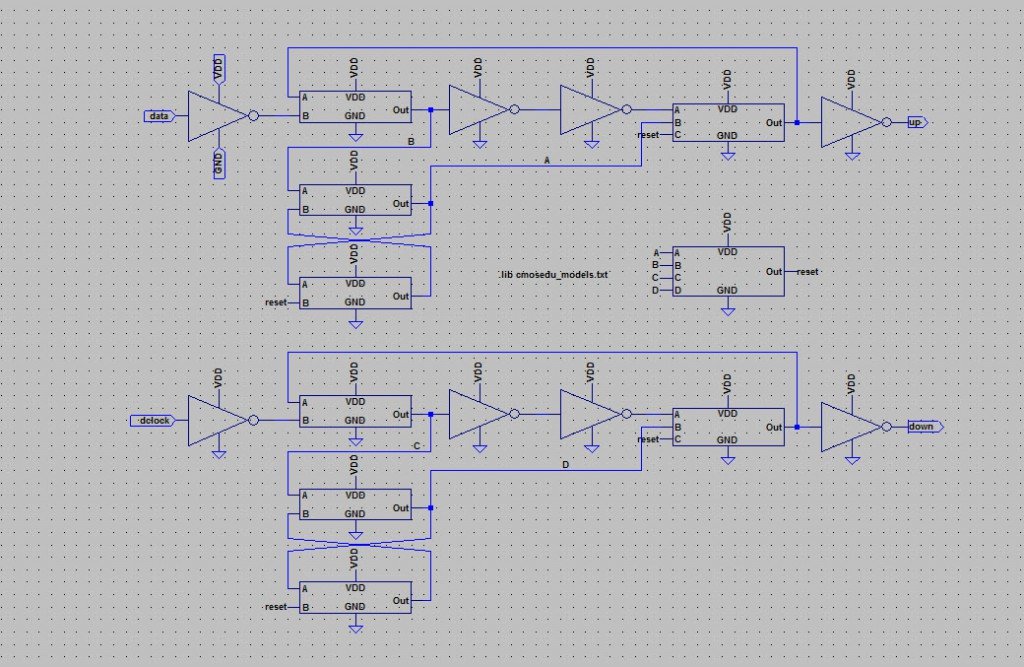The width and height of the screenshot is (1024, 667).
Task: Click the "data" input port
Action: 159,116
